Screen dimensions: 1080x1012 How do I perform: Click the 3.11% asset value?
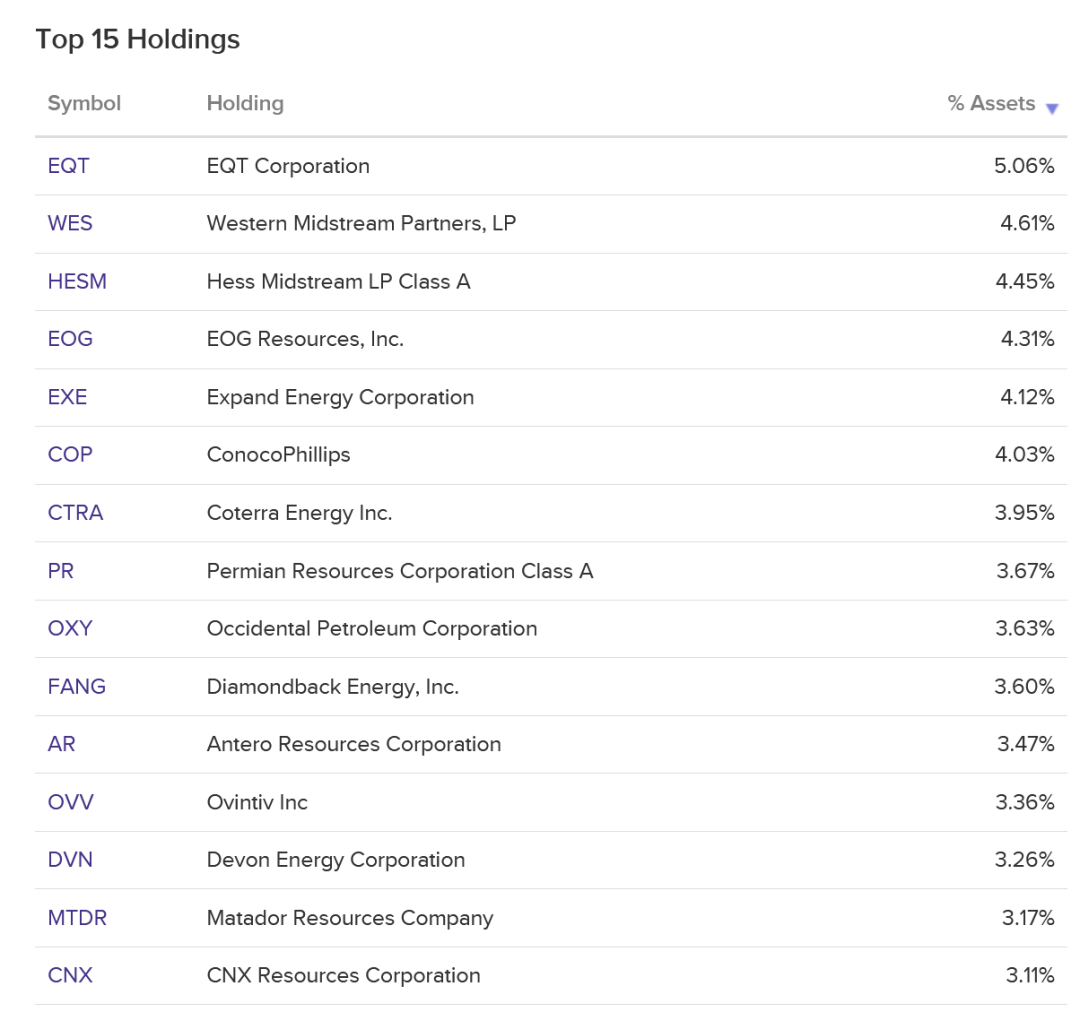pos(1030,975)
